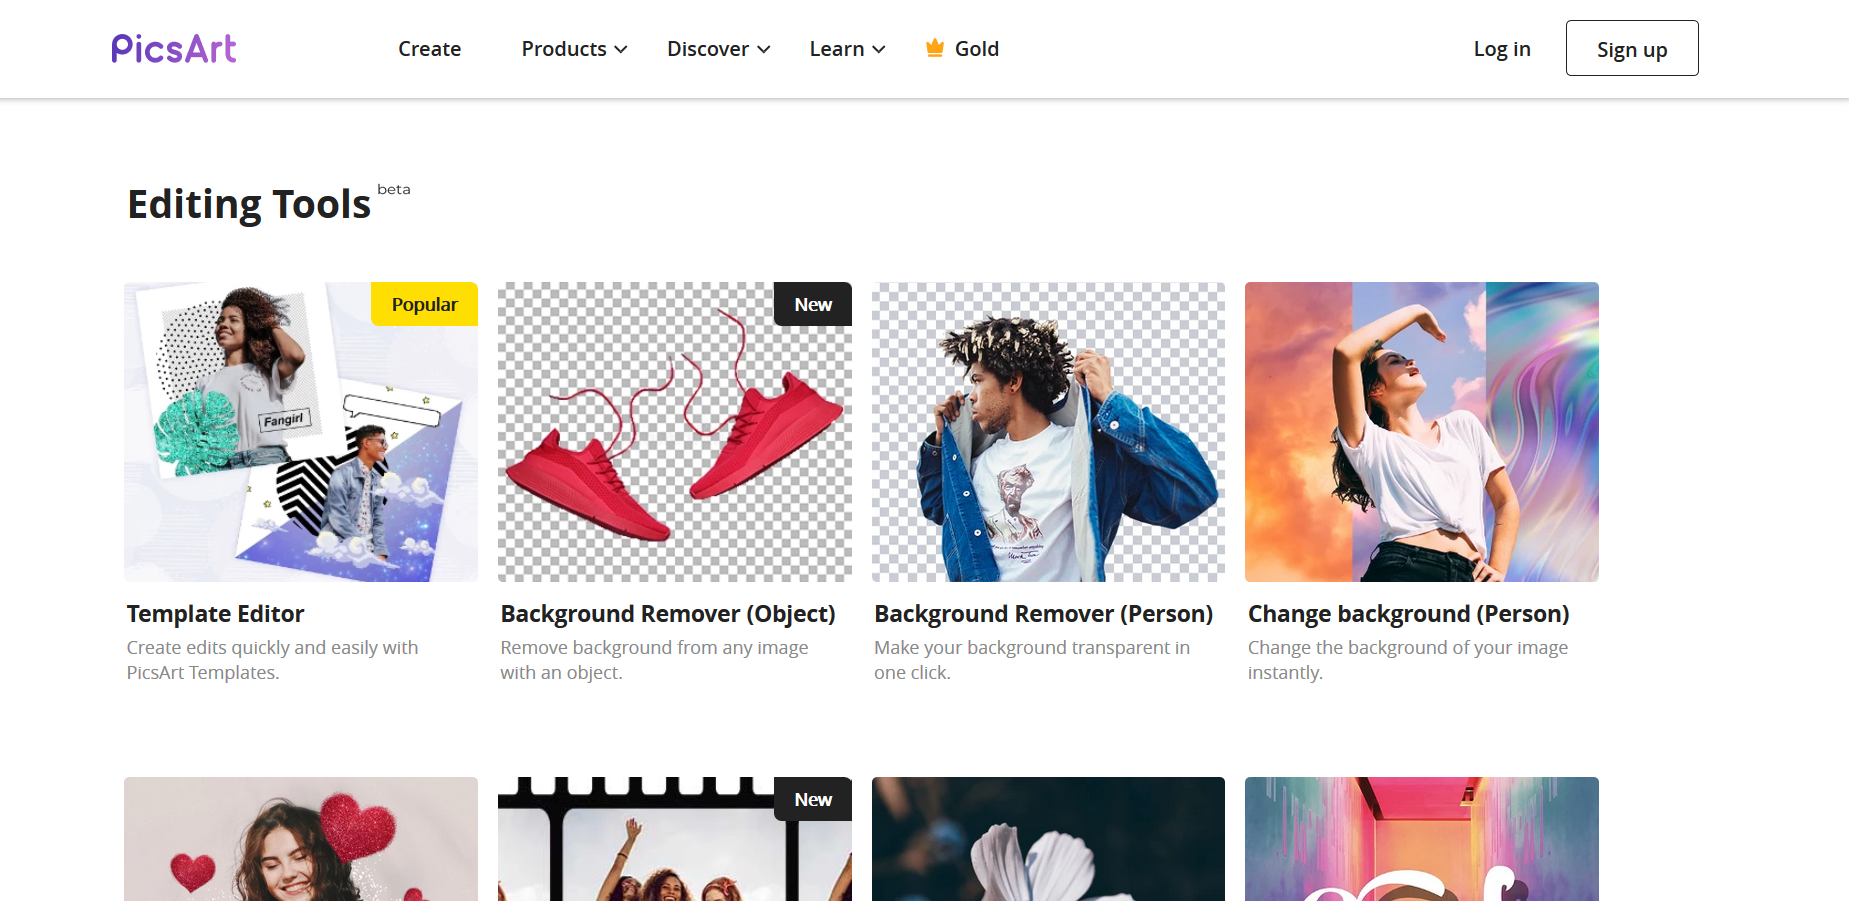Select the white flower tool thumbnail
The image size is (1849, 901).
1048,840
